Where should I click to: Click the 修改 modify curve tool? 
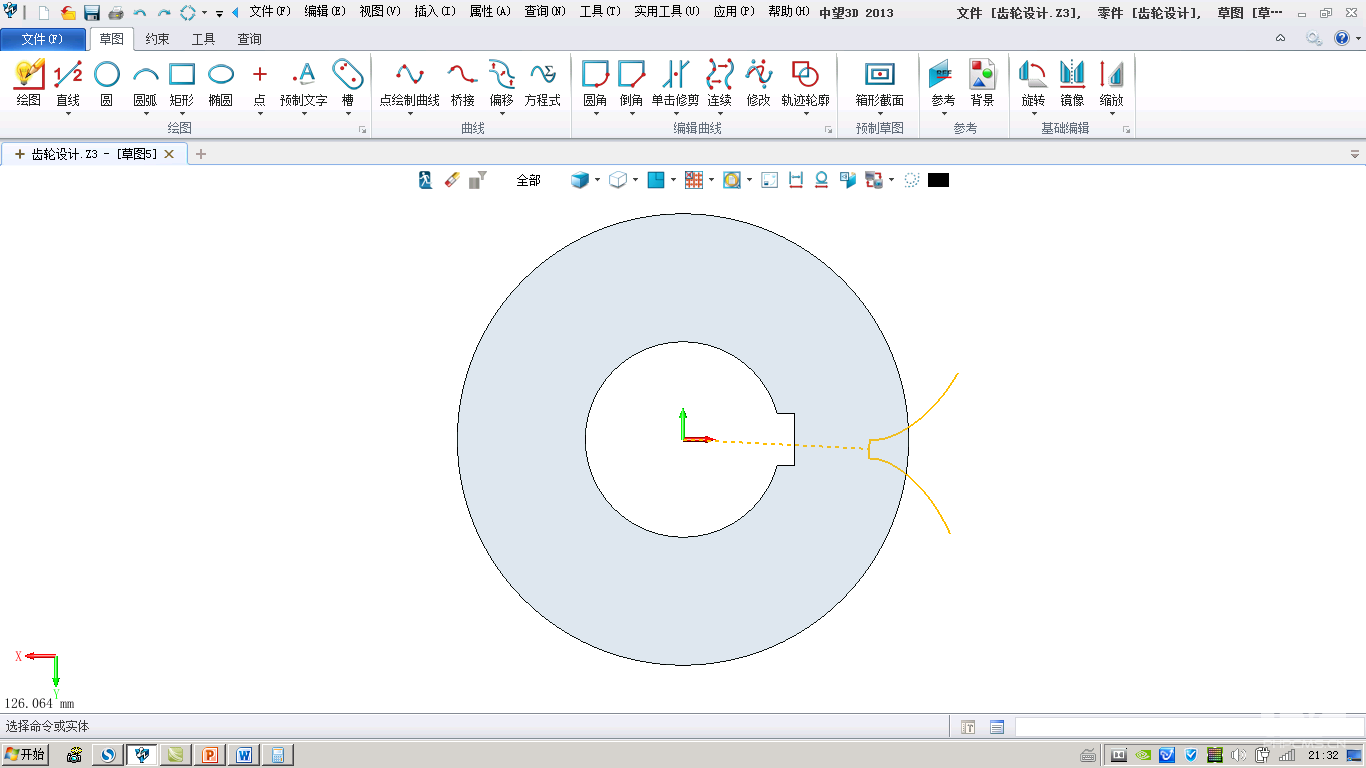(x=758, y=83)
